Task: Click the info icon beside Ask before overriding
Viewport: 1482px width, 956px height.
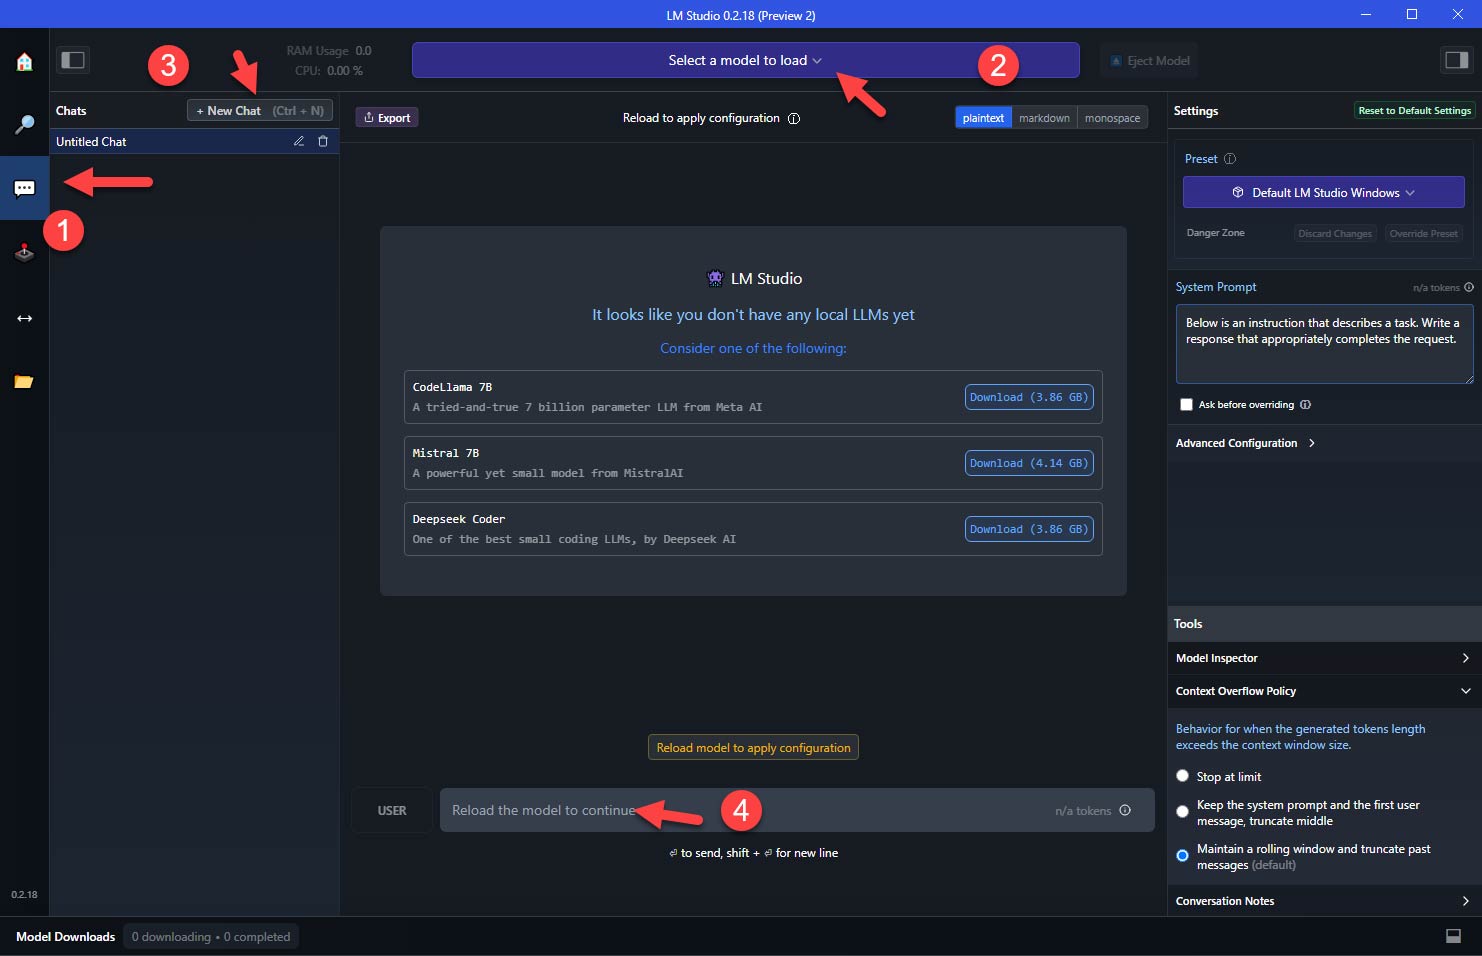Action: click(x=1305, y=405)
